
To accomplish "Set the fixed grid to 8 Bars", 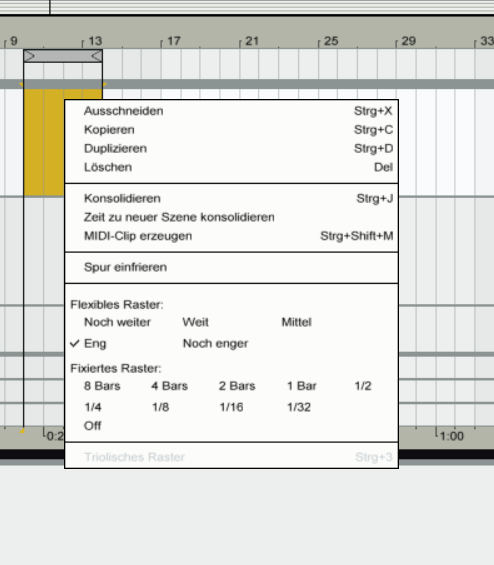I will click(x=102, y=386).
